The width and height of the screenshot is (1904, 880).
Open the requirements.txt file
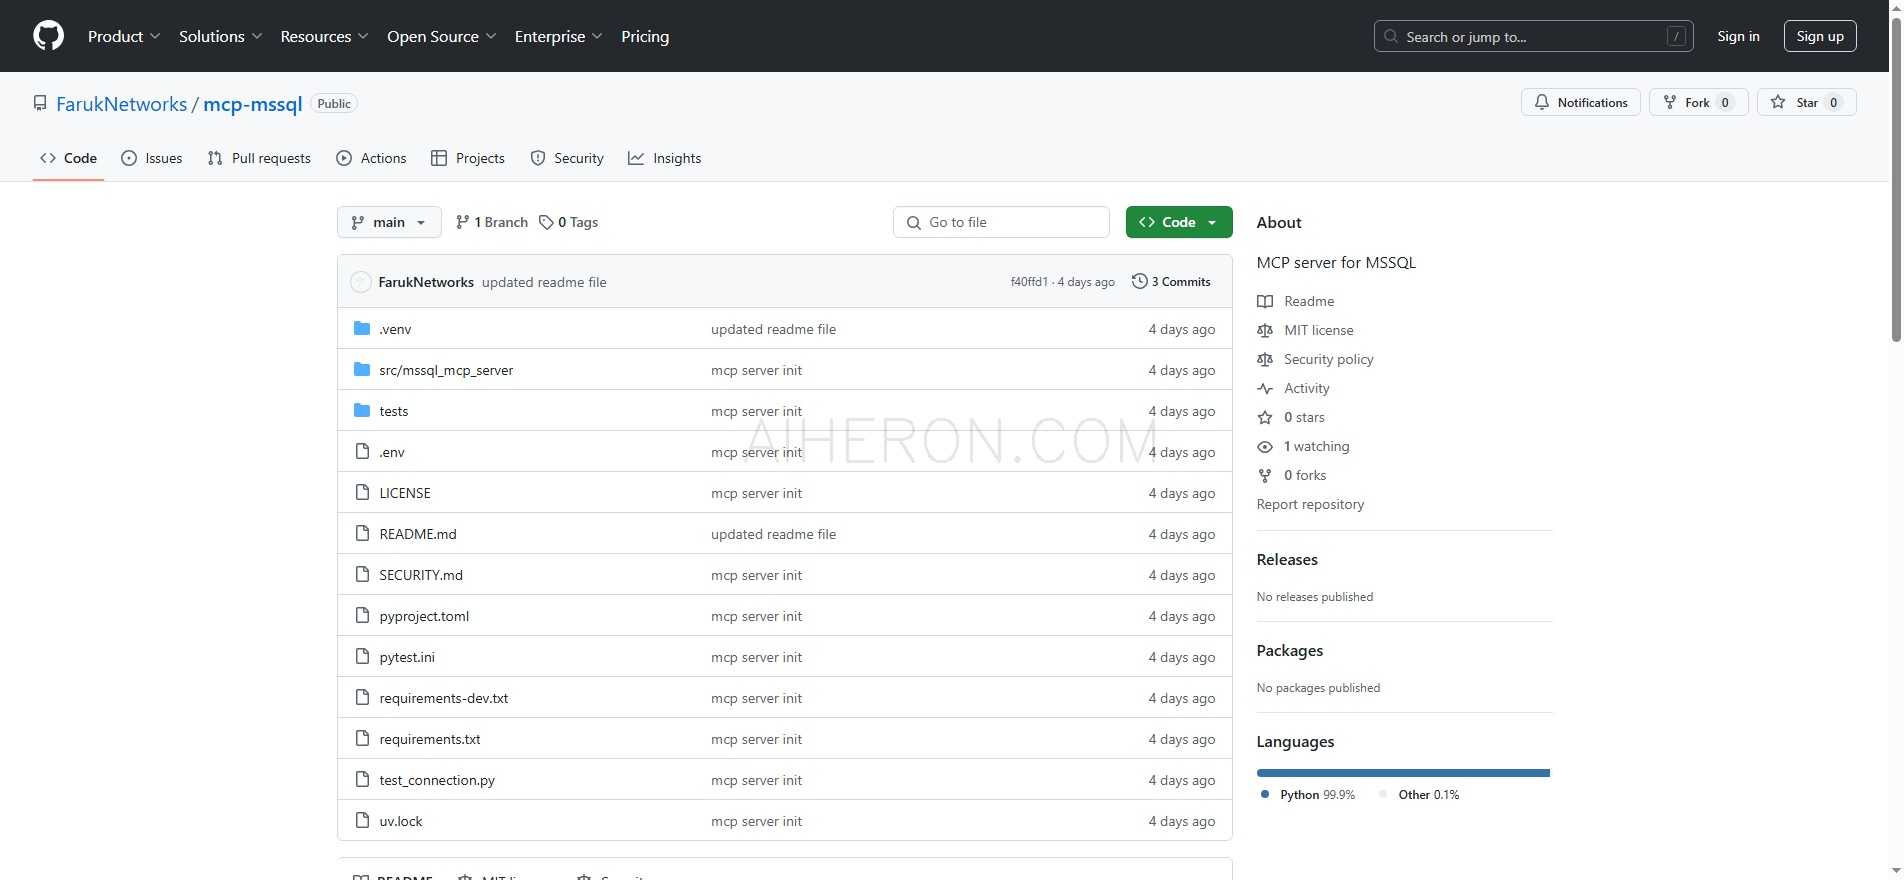point(430,739)
